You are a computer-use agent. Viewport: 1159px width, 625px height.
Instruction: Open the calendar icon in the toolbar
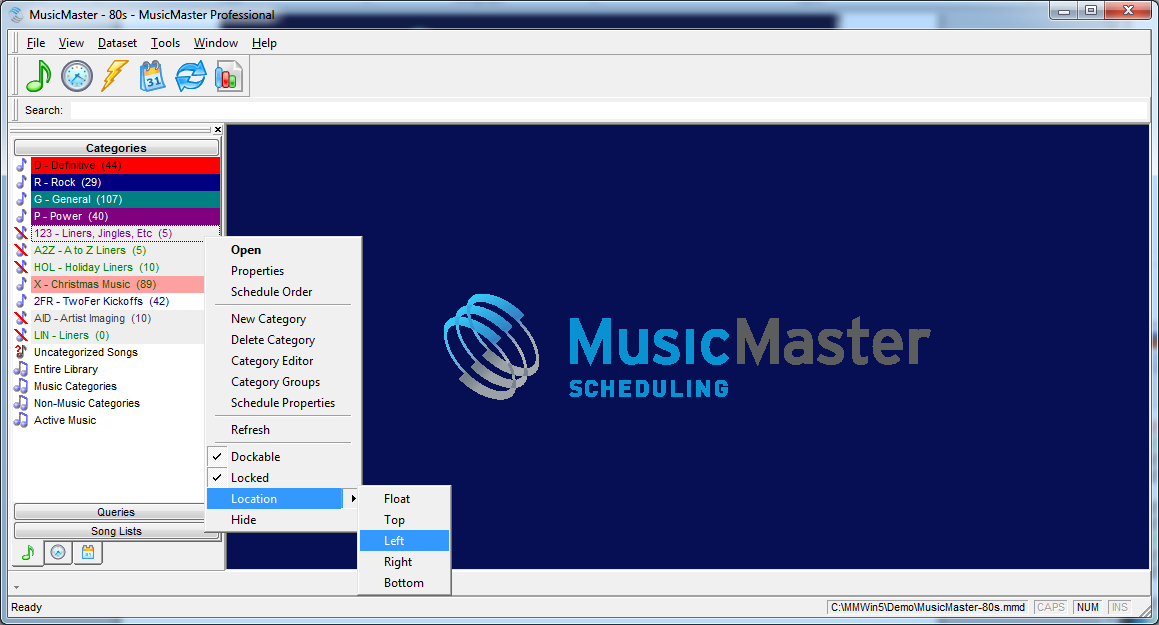[153, 76]
